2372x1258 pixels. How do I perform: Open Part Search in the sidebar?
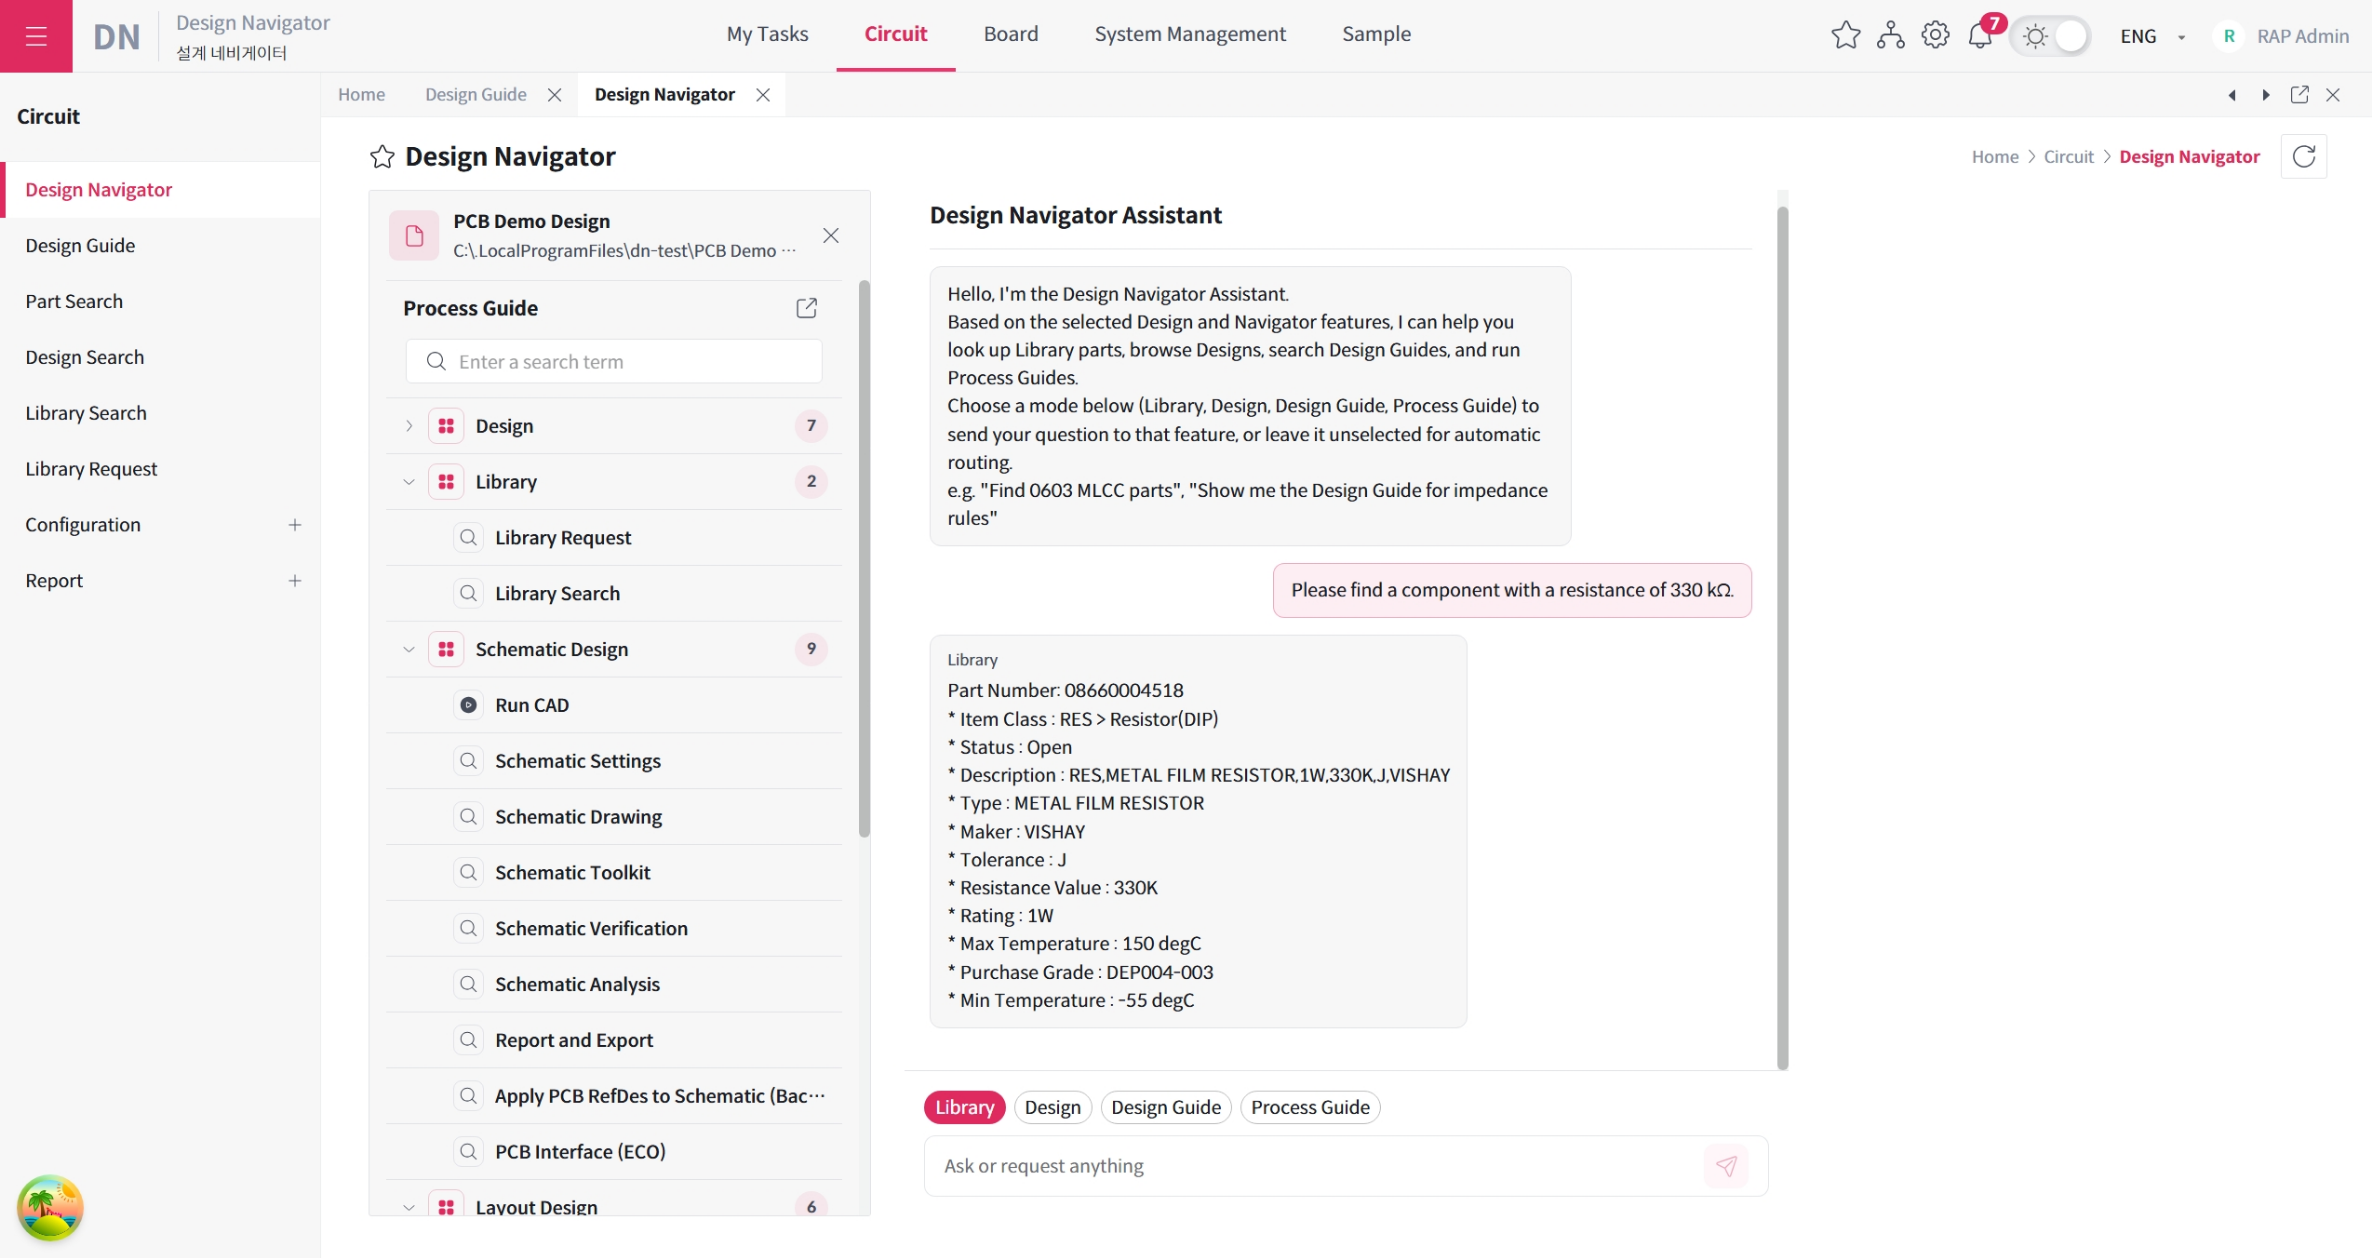(x=74, y=301)
